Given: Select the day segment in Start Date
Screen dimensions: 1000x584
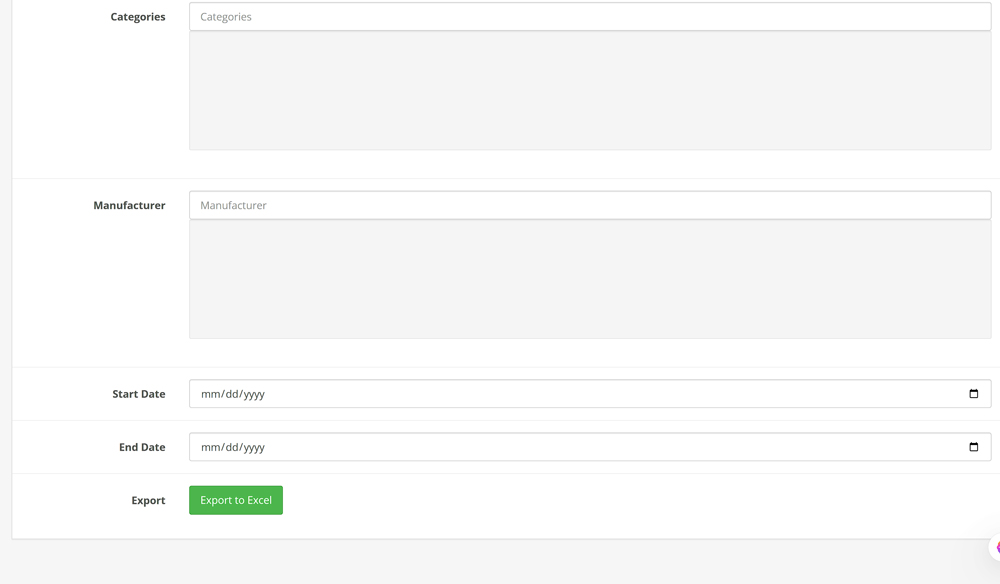Looking at the screenshot, I should click(230, 394).
